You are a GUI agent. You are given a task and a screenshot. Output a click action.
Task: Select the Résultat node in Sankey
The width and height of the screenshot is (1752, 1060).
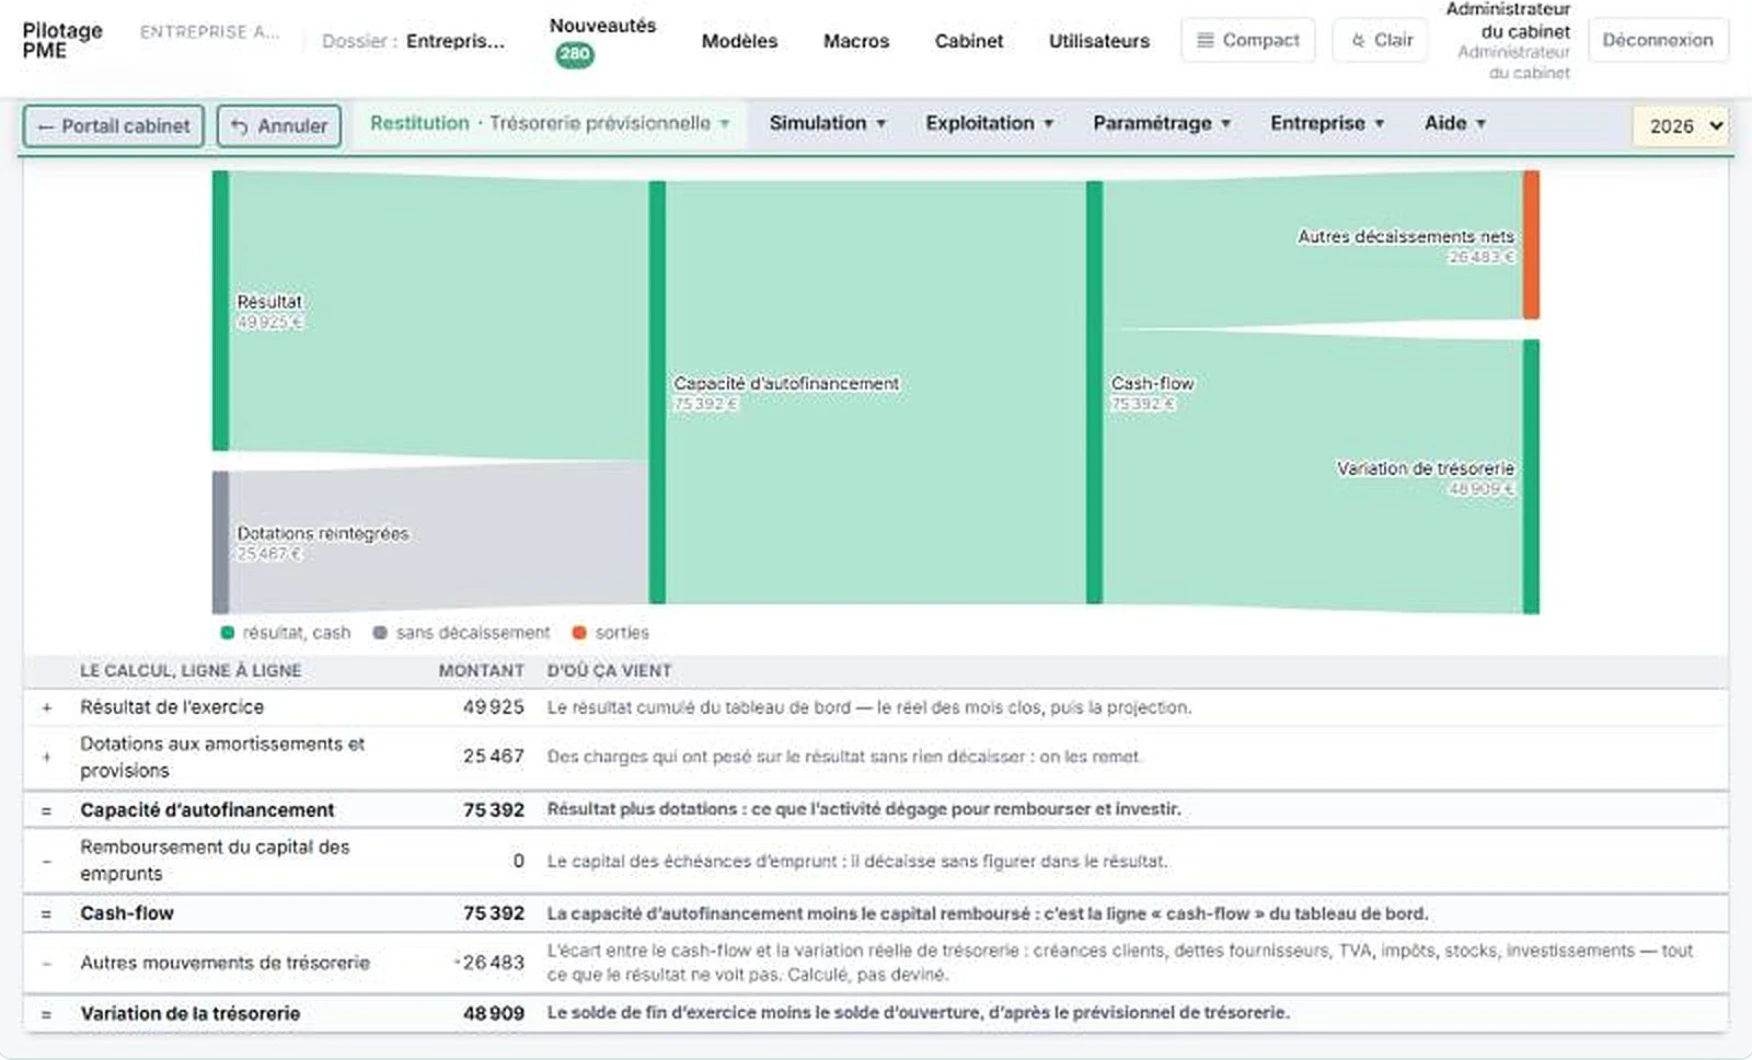point(221,311)
